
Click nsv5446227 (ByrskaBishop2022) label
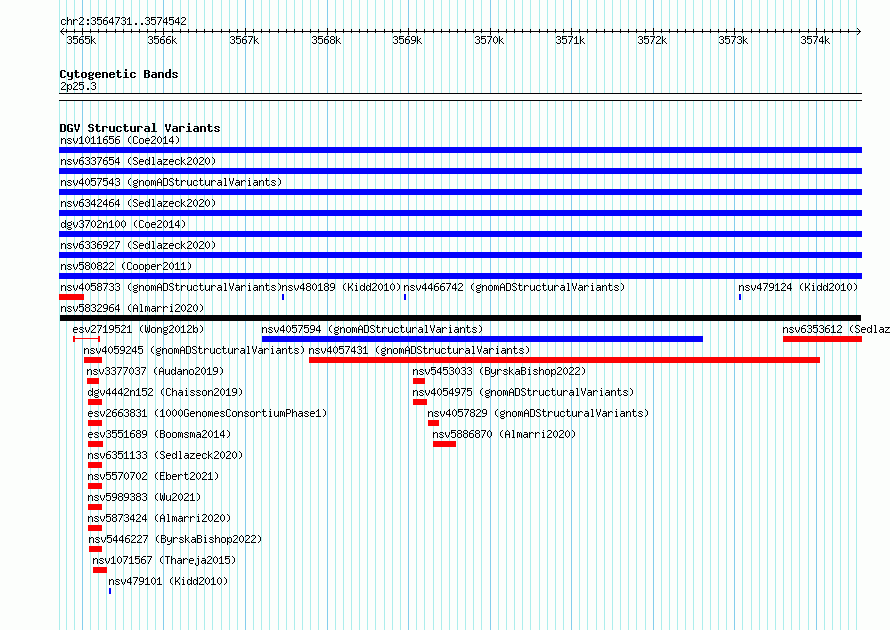(x=175, y=539)
